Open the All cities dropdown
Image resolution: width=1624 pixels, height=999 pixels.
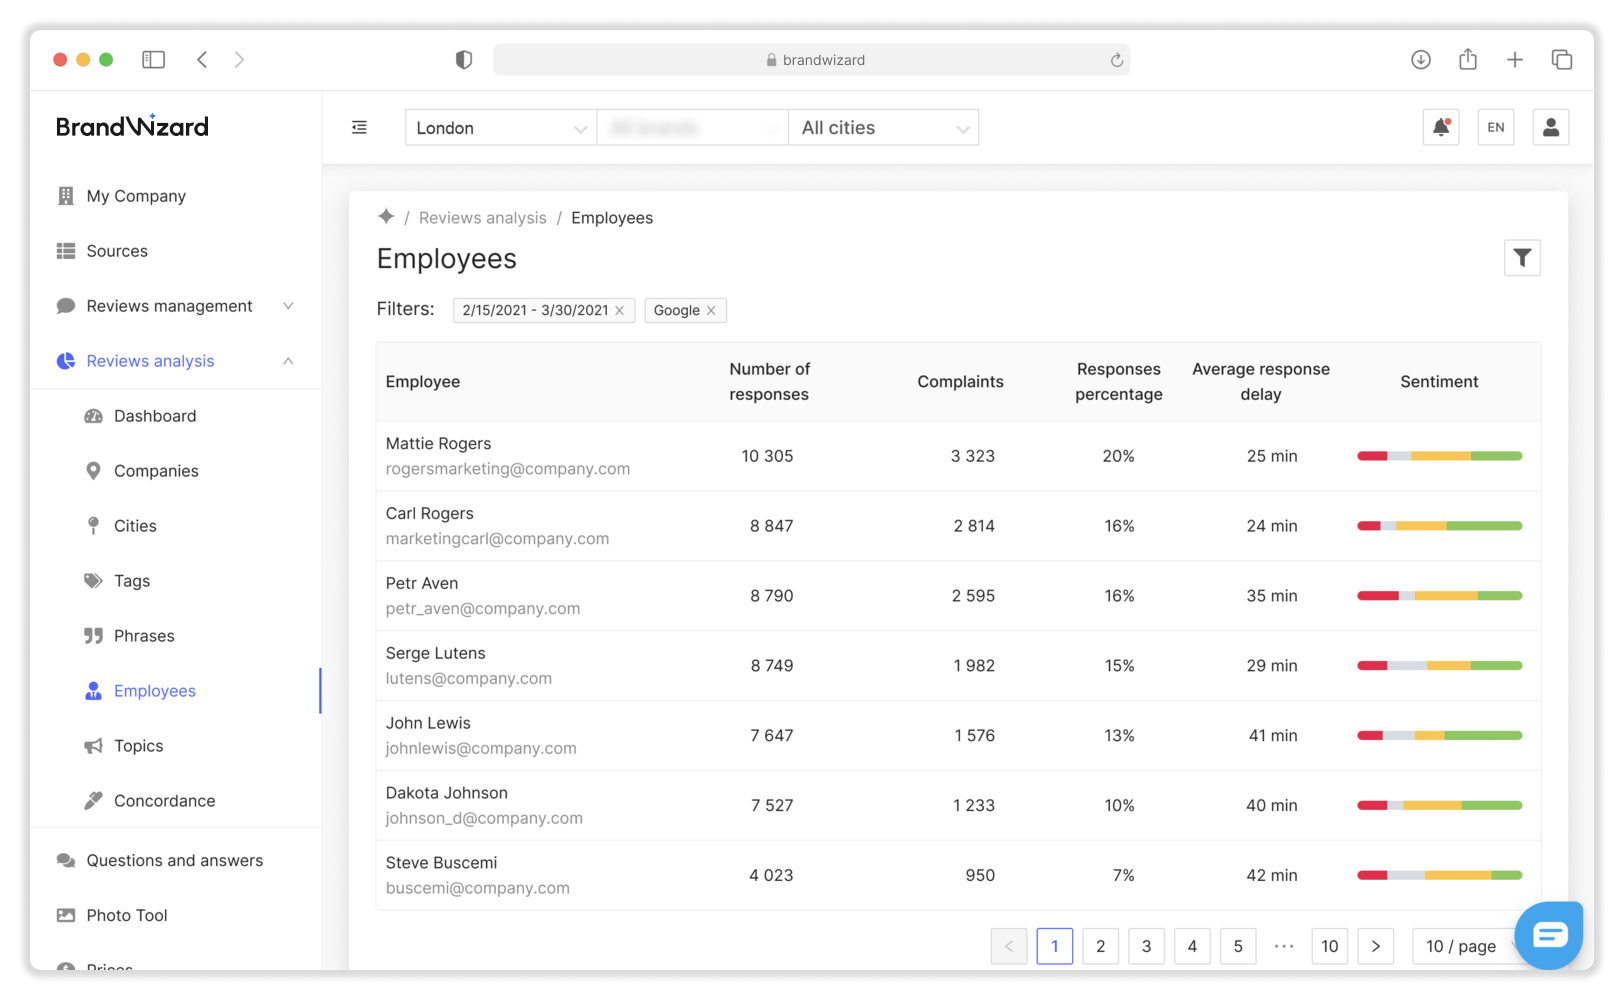(x=884, y=128)
